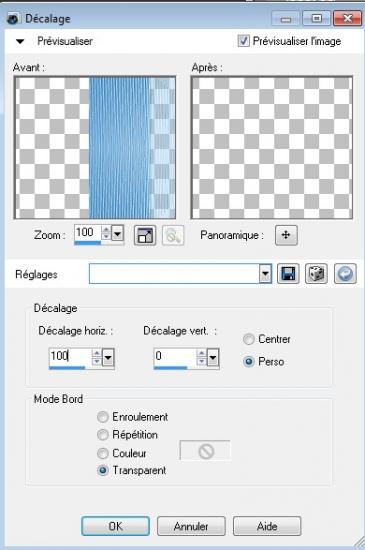The width and height of the screenshot is (365, 550).
Task: Select the Enroulement edge mode
Action: coord(103,417)
